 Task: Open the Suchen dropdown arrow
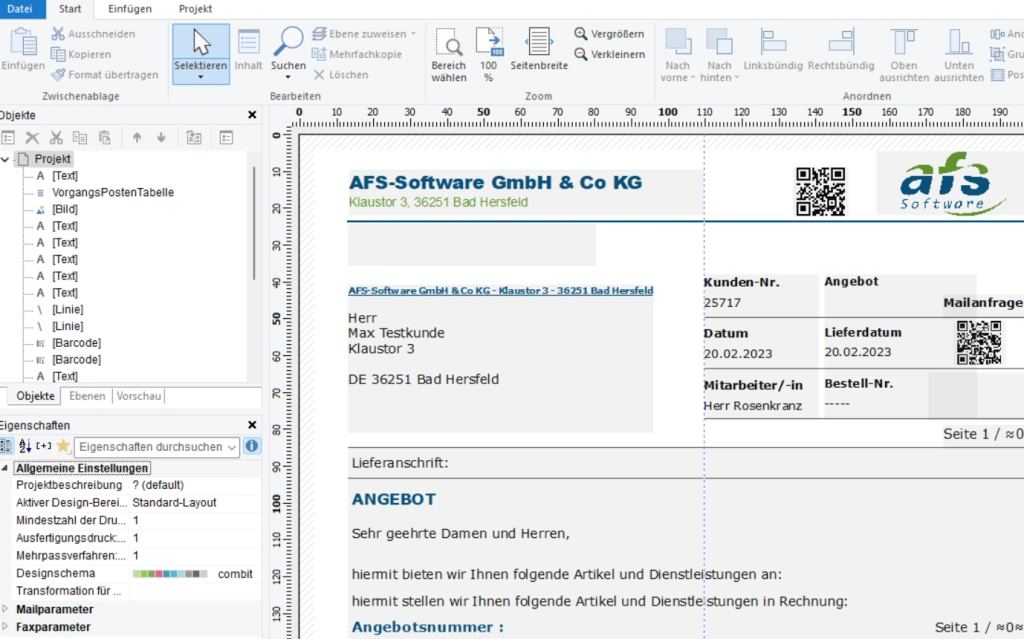tap(288, 78)
